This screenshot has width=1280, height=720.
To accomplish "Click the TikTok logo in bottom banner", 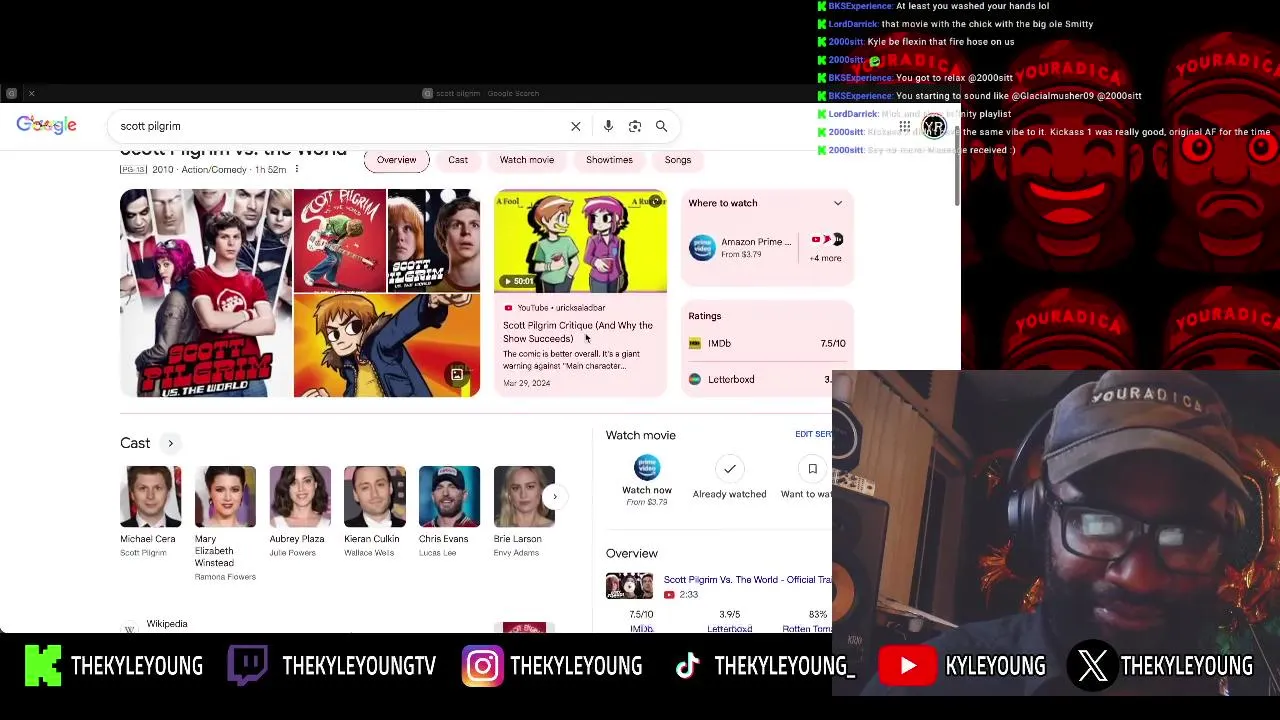I will (687, 666).
